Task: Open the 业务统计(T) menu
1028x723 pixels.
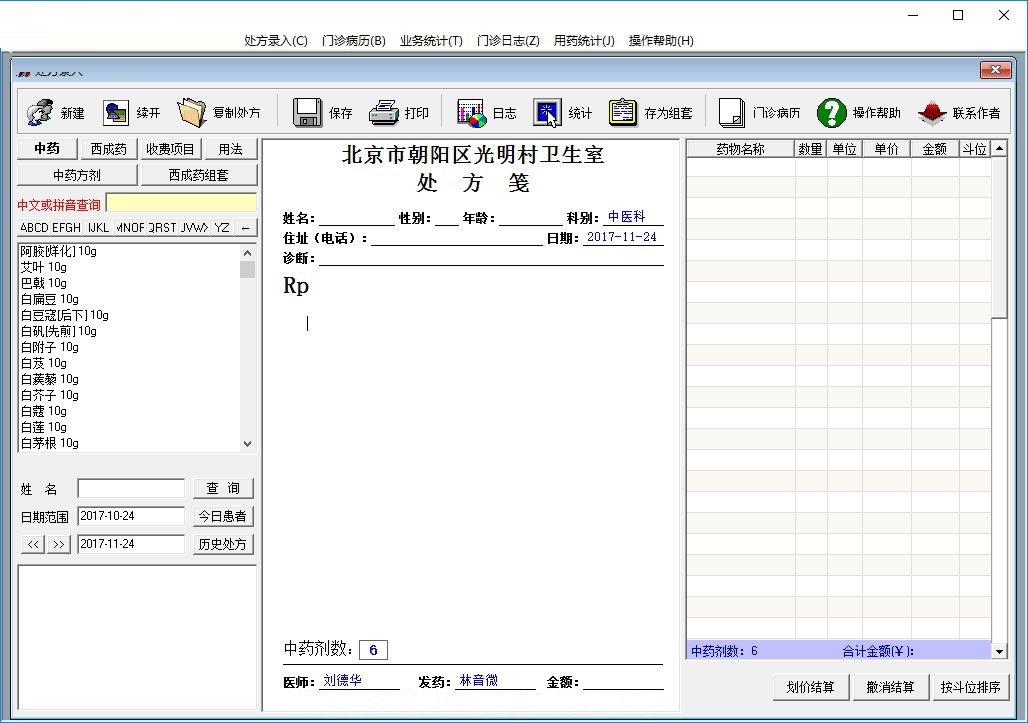Action: [x=431, y=41]
